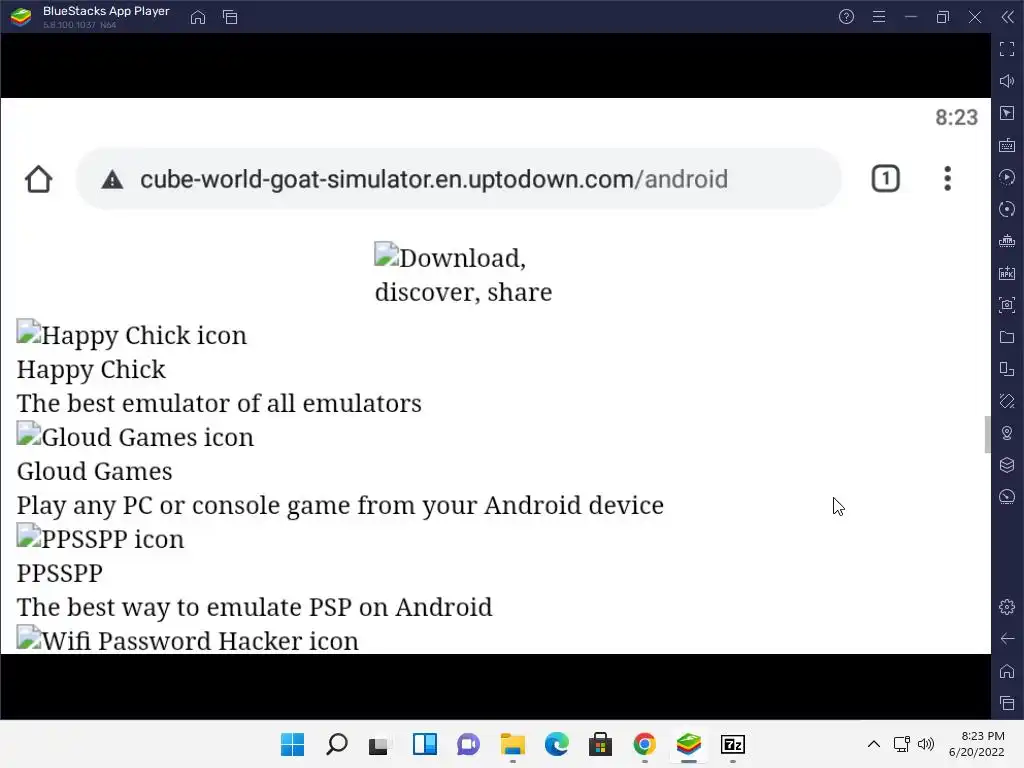Screen dimensions: 1024x768
Task: Click Android home button in sidebar
Action: 1007,671
